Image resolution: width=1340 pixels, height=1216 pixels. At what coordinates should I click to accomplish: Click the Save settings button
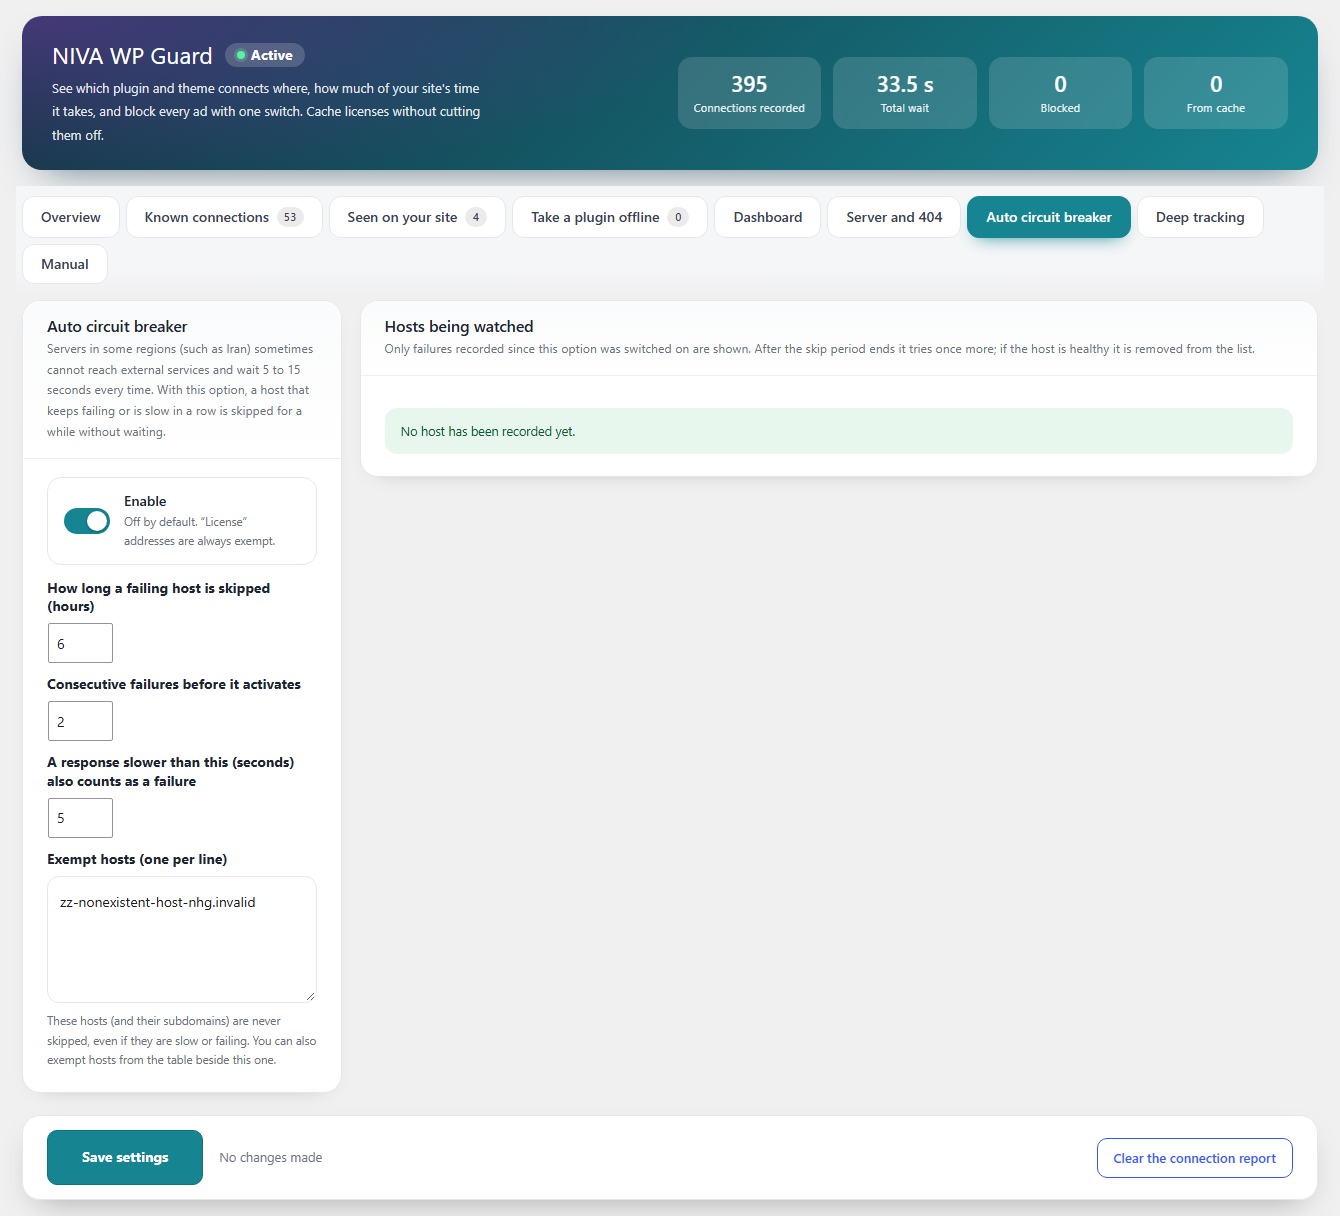coord(125,1157)
